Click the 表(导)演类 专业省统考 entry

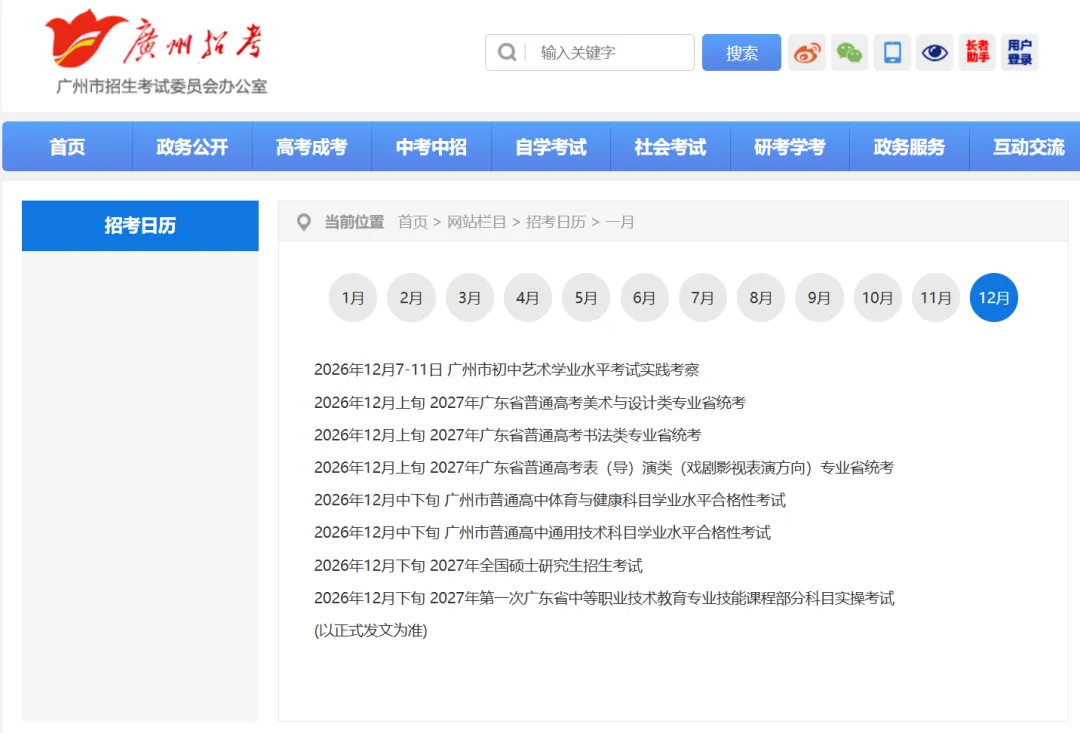click(604, 468)
